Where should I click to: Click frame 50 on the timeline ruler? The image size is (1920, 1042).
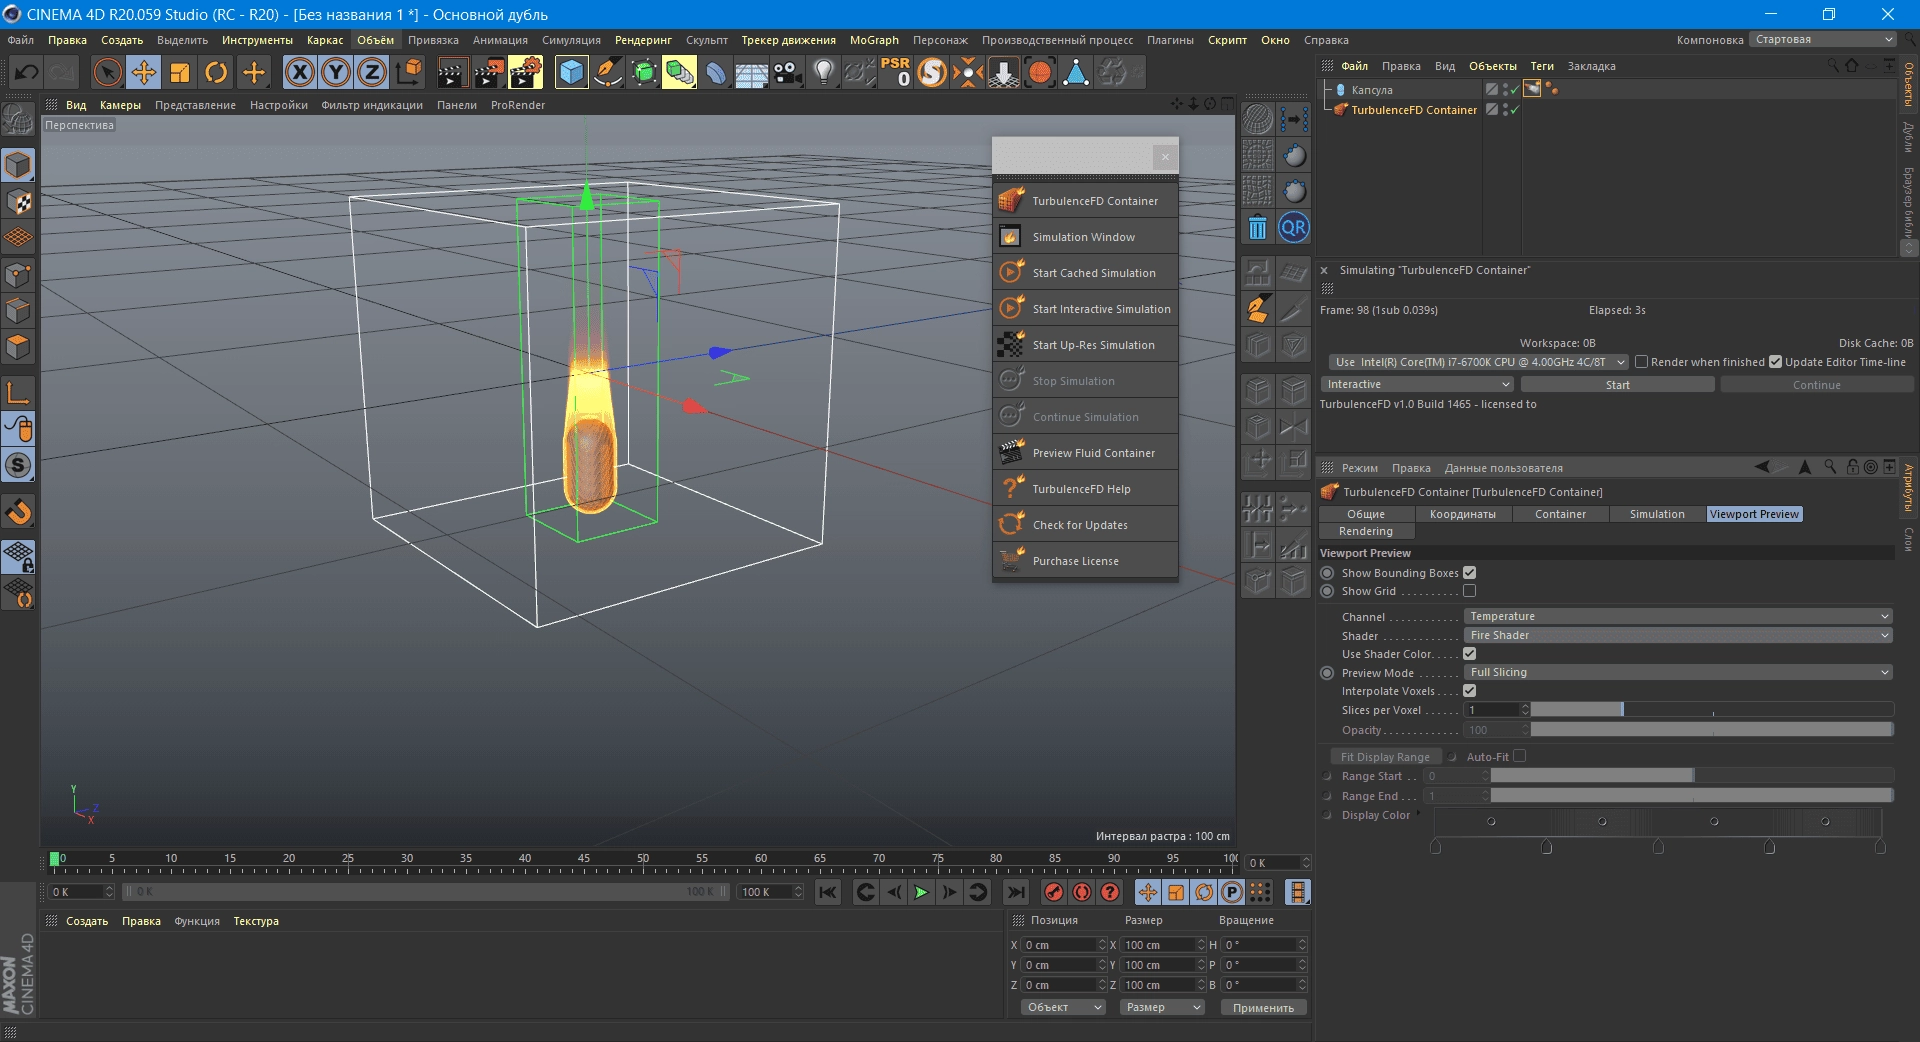[643, 859]
